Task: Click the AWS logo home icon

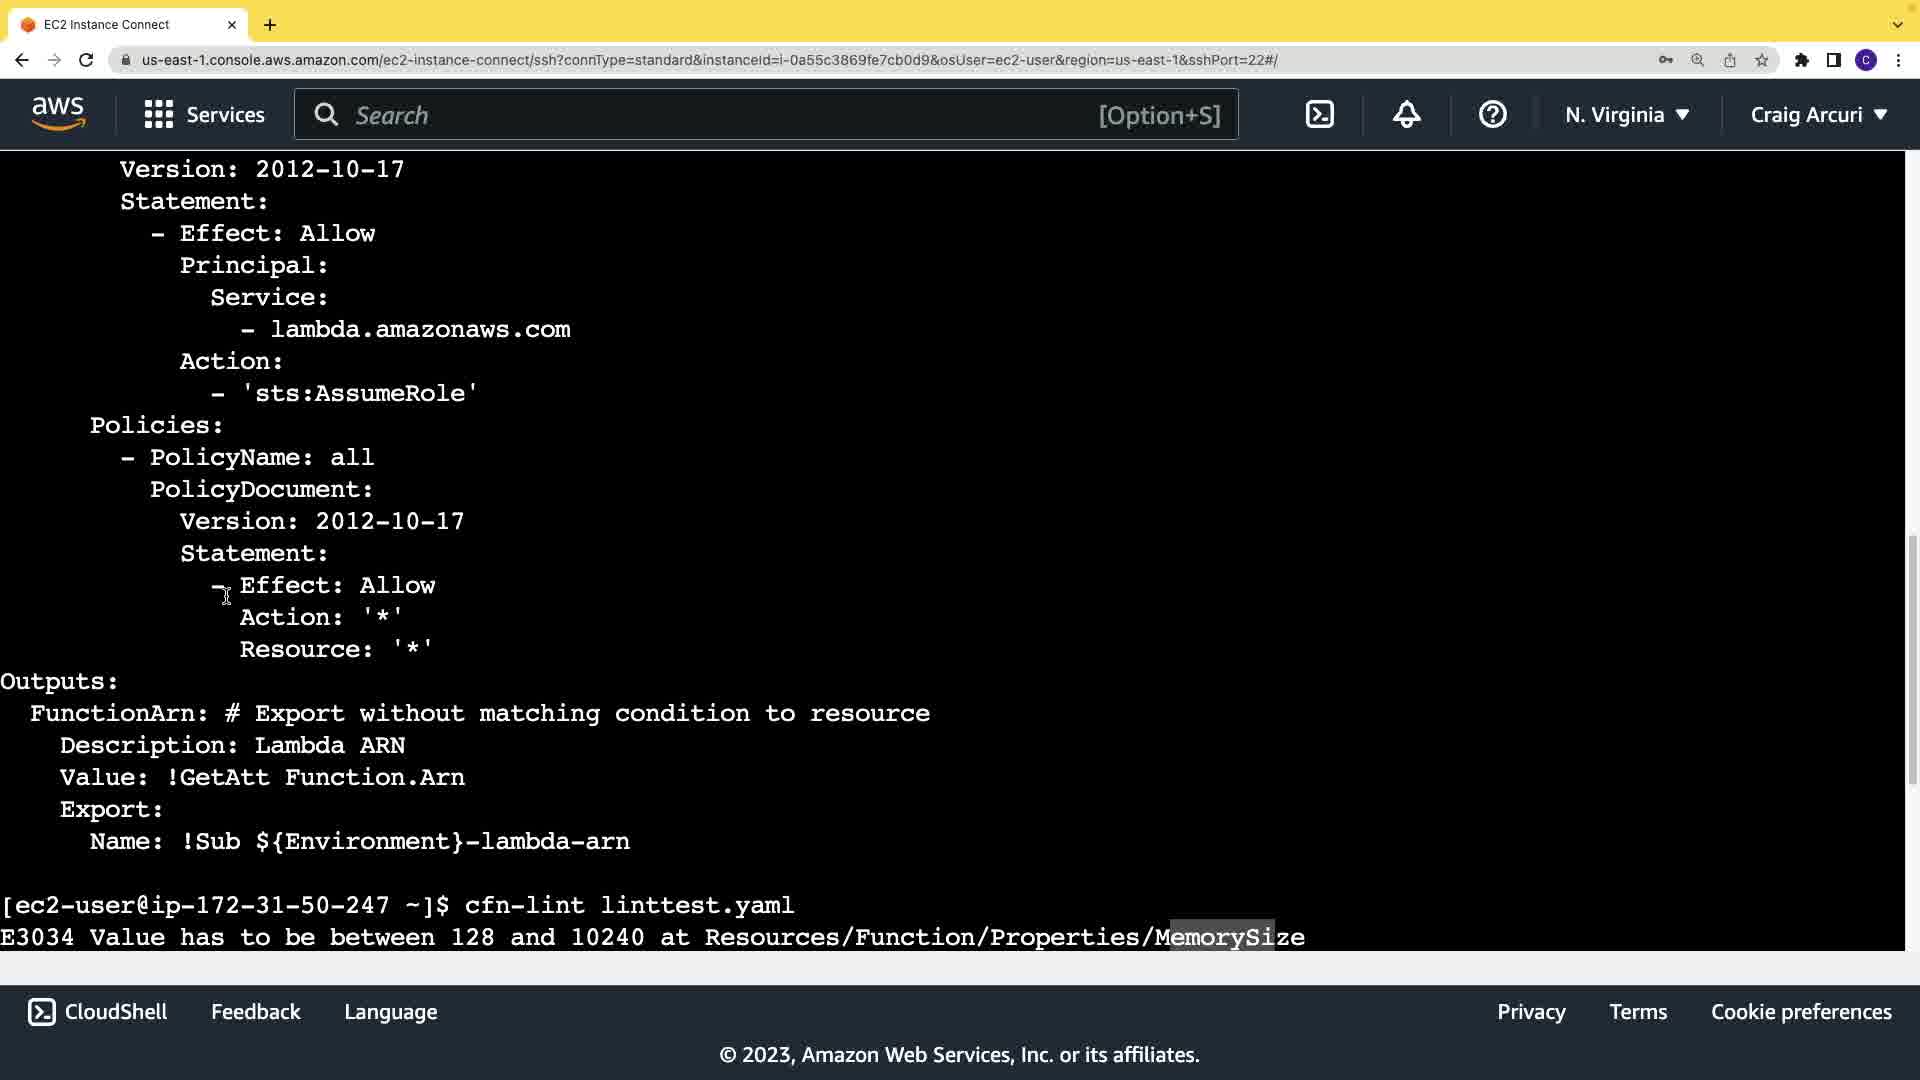Action: (x=58, y=114)
